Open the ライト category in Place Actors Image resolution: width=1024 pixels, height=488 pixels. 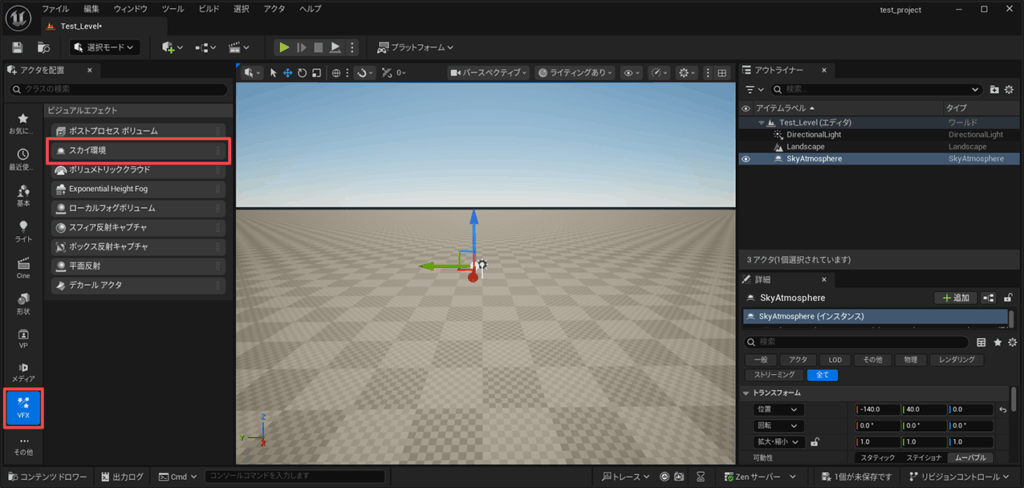pos(23,231)
